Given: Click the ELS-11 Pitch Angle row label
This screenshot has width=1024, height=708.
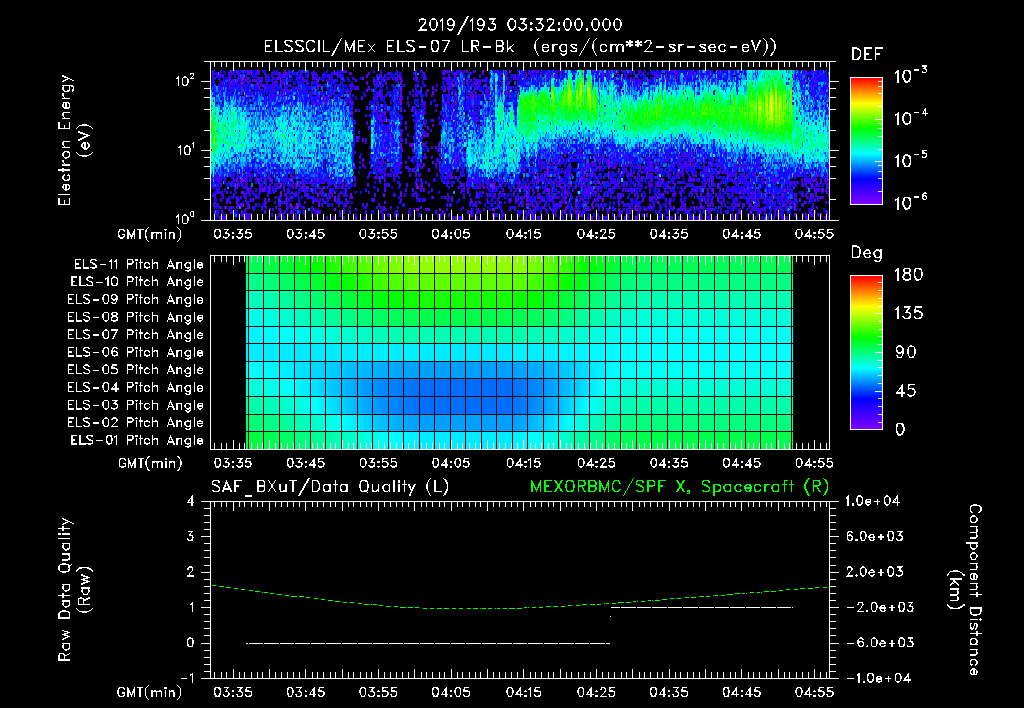Looking at the screenshot, I should (x=138, y=265).
